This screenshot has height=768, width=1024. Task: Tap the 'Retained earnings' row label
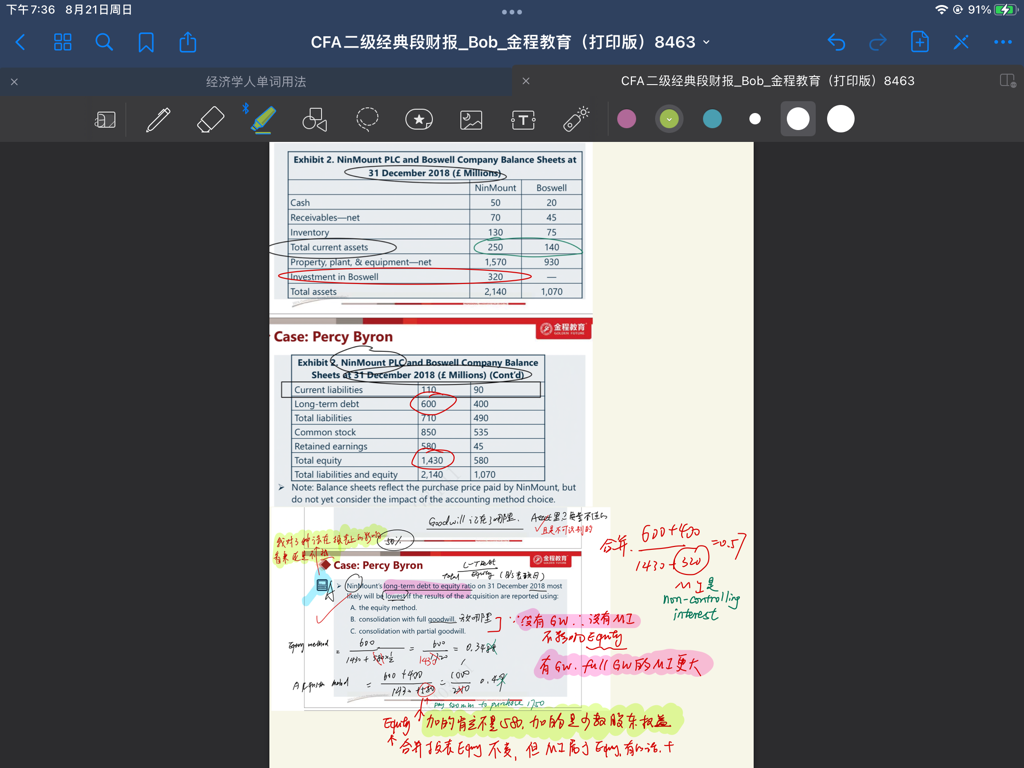click(x=330, y=447)
